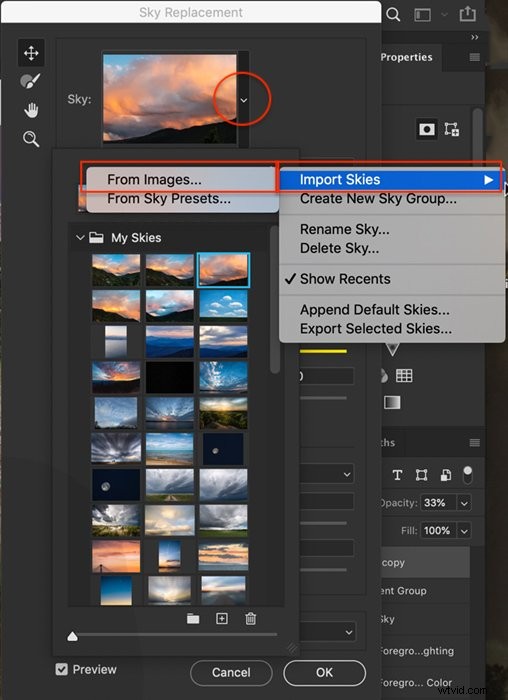Create new sky group folder icon

(x=193, y=619)
